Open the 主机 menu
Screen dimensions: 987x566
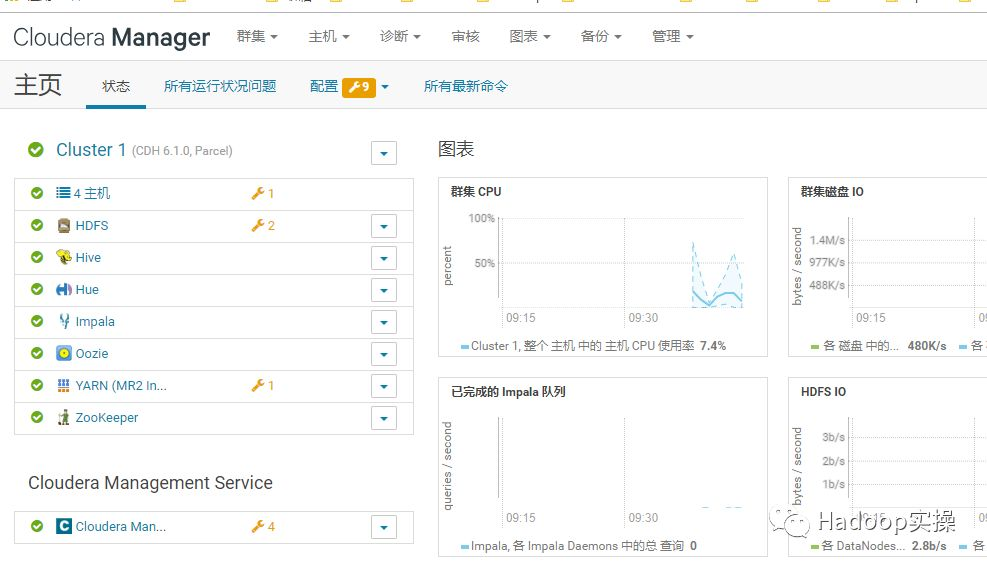pos(329,37)
